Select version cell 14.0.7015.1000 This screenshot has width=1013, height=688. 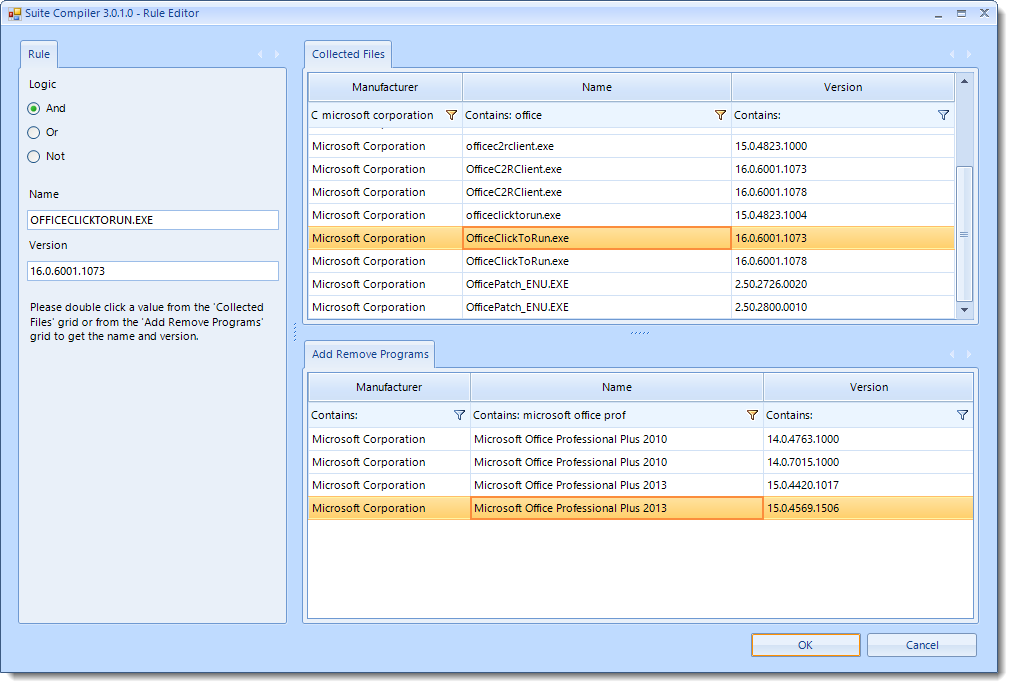coord(869,462)
